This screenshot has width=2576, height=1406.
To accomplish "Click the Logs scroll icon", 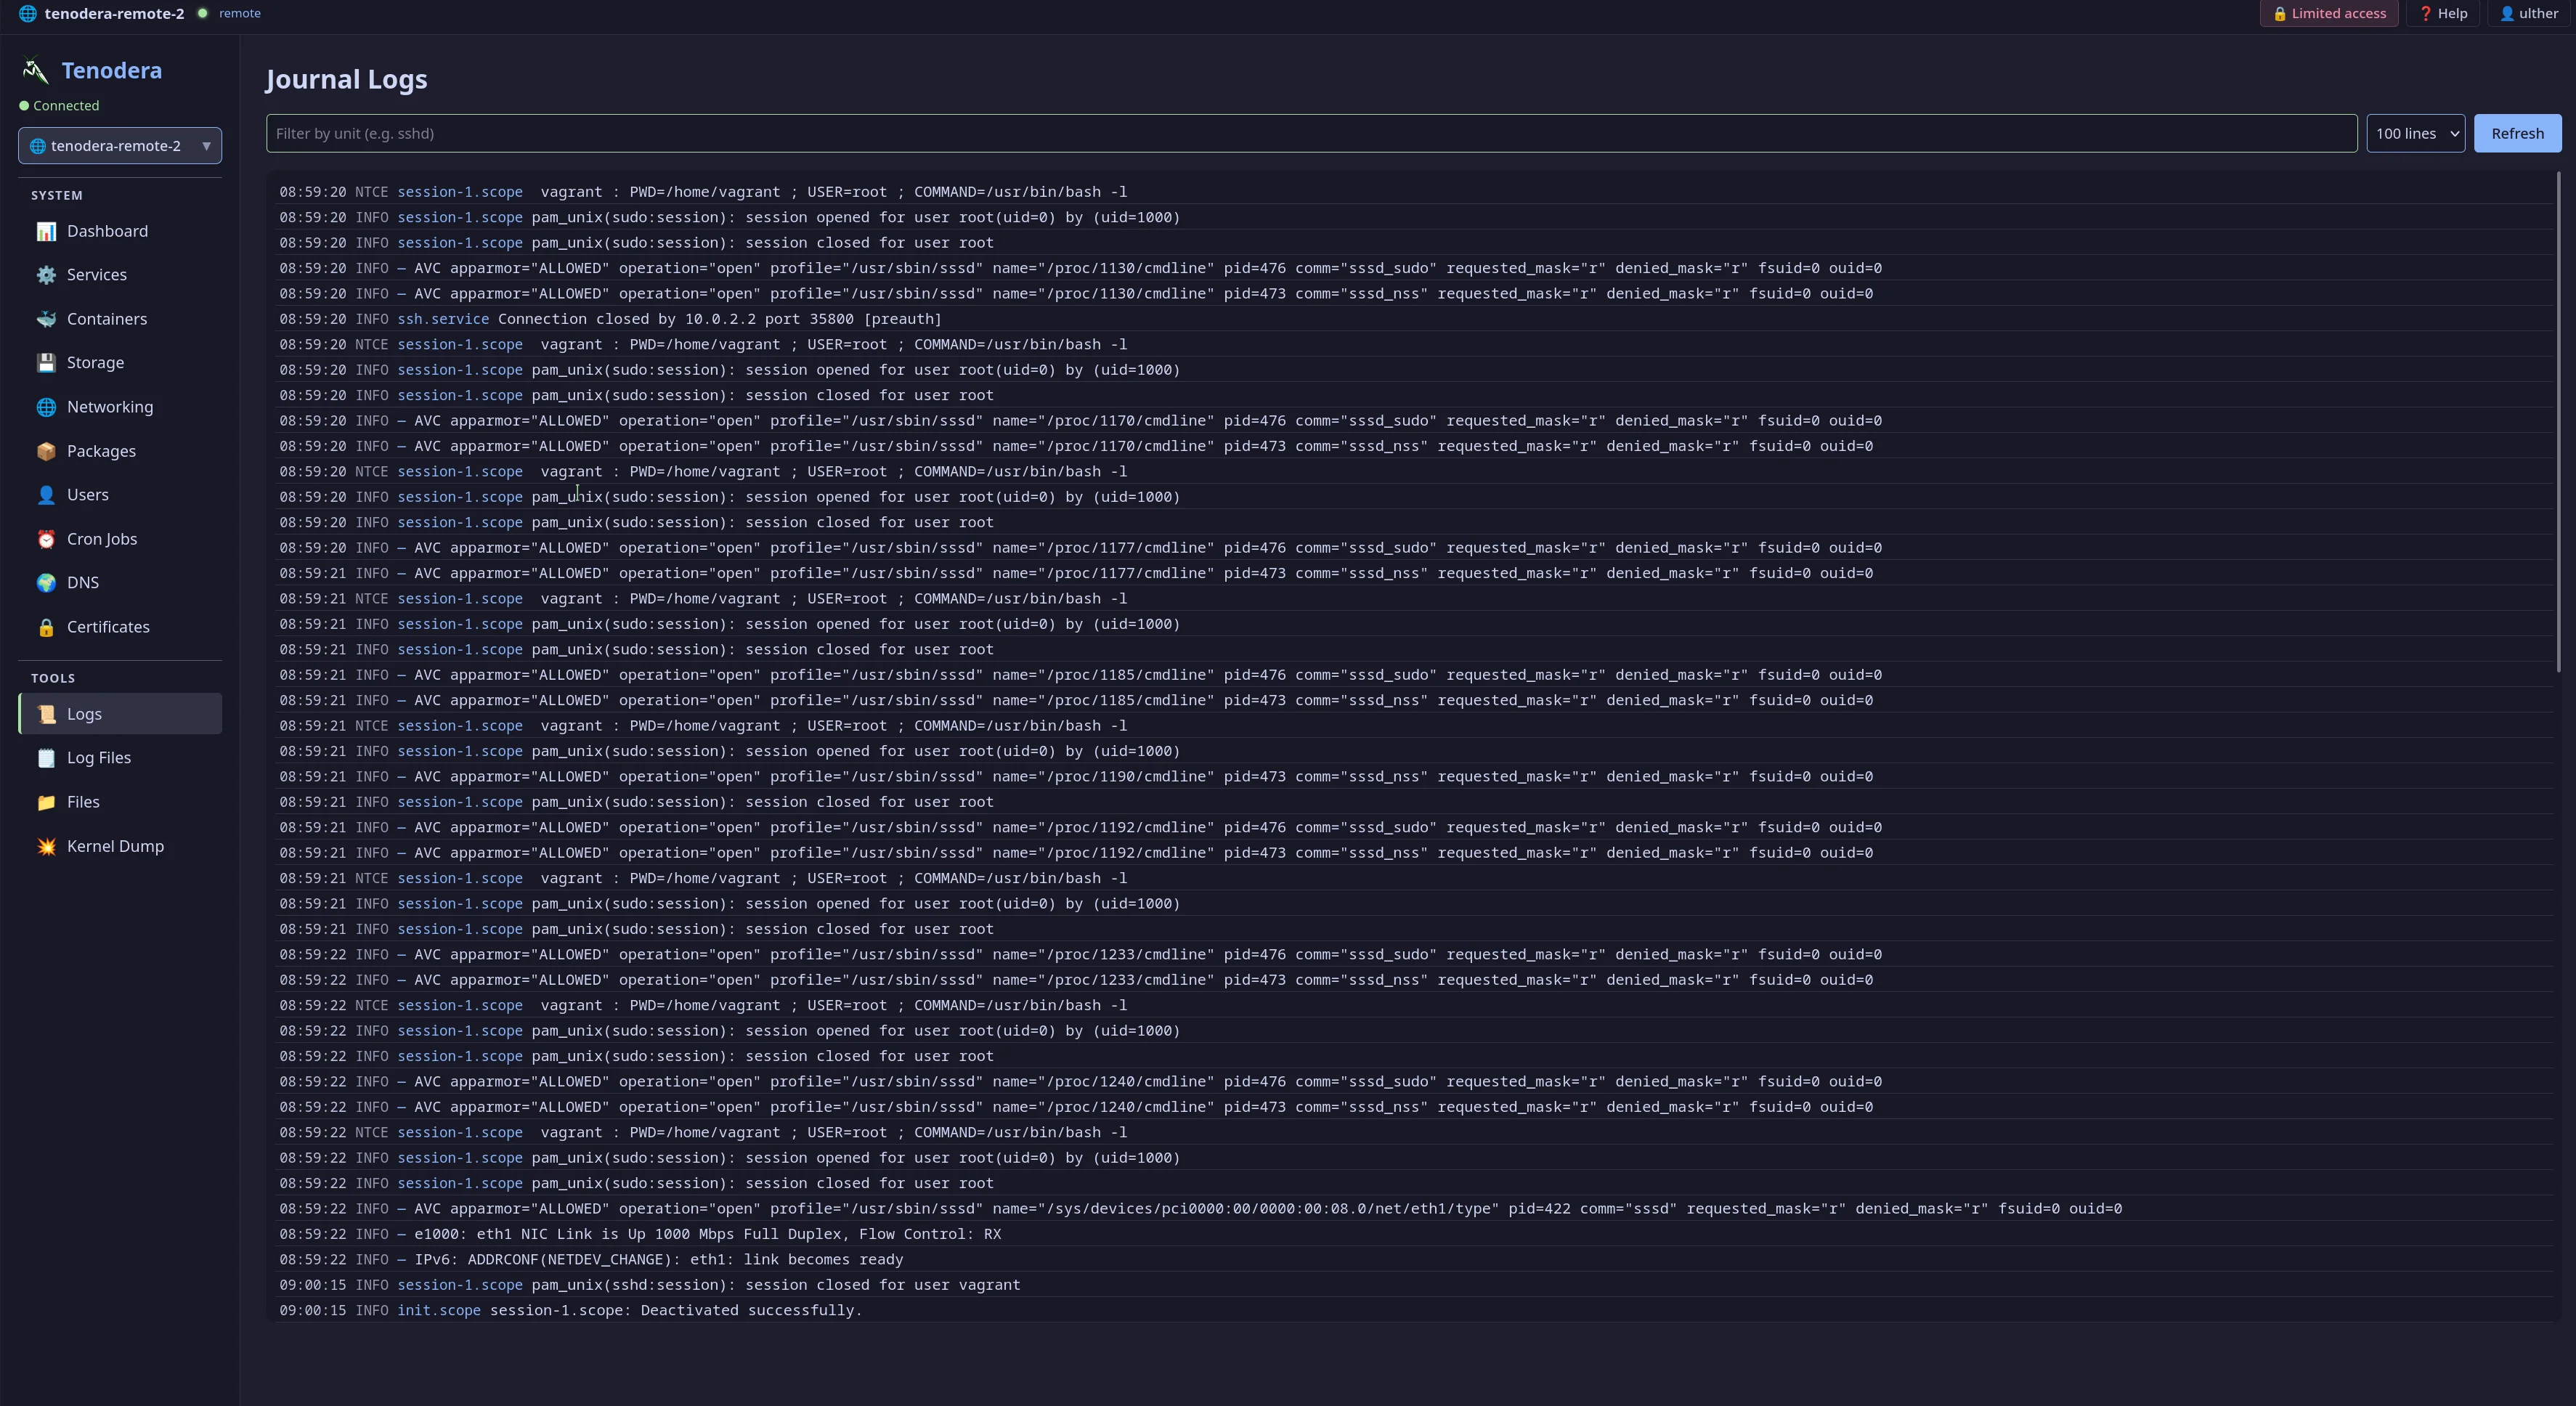I will (x=46, y=714).
